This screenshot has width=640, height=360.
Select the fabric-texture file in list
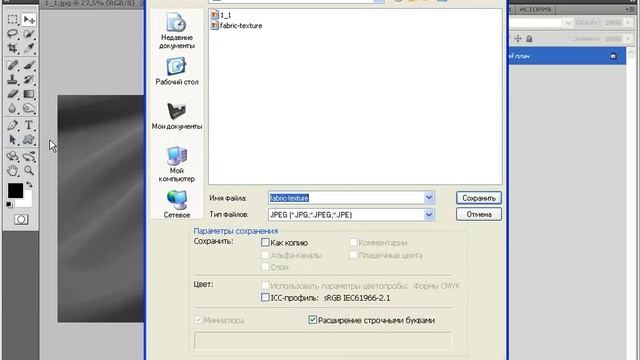(236, 25)
